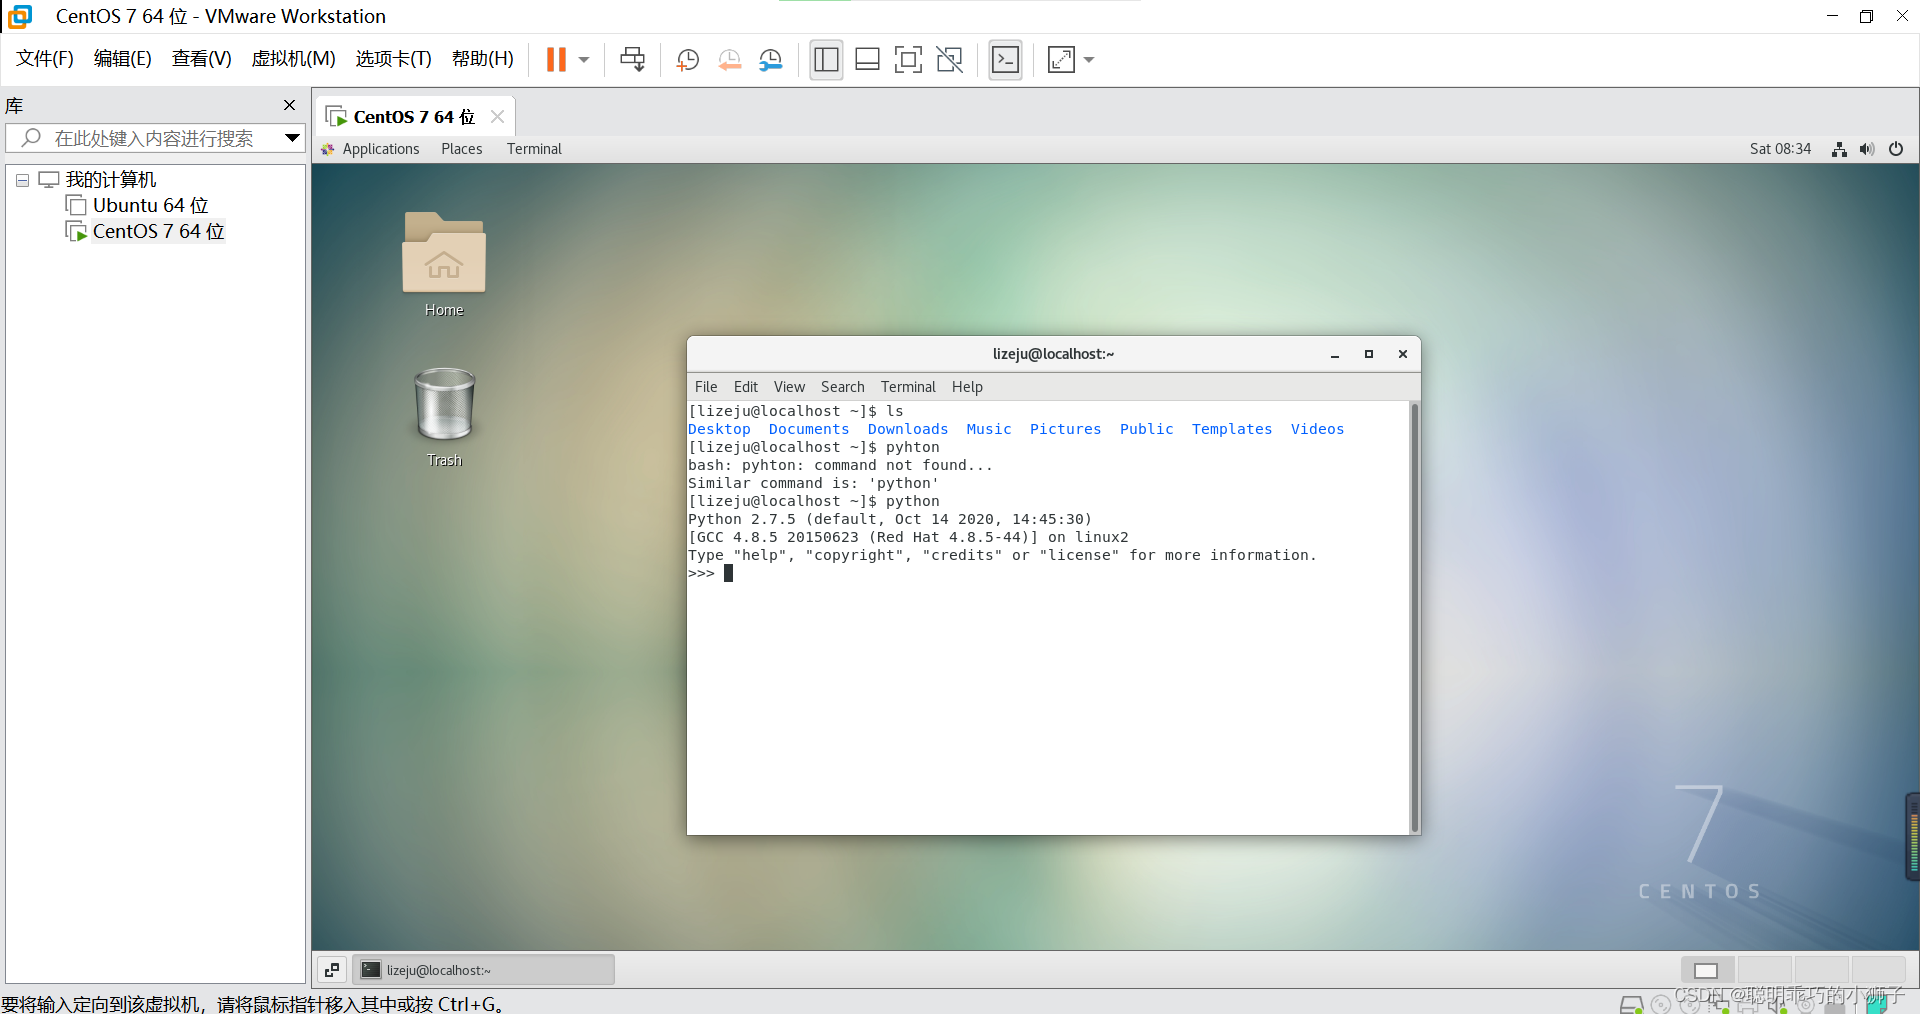This screenshot has width=1920, height=1014.
Task: Toggle the thumbnail bar view
Action: pos(867,60)
